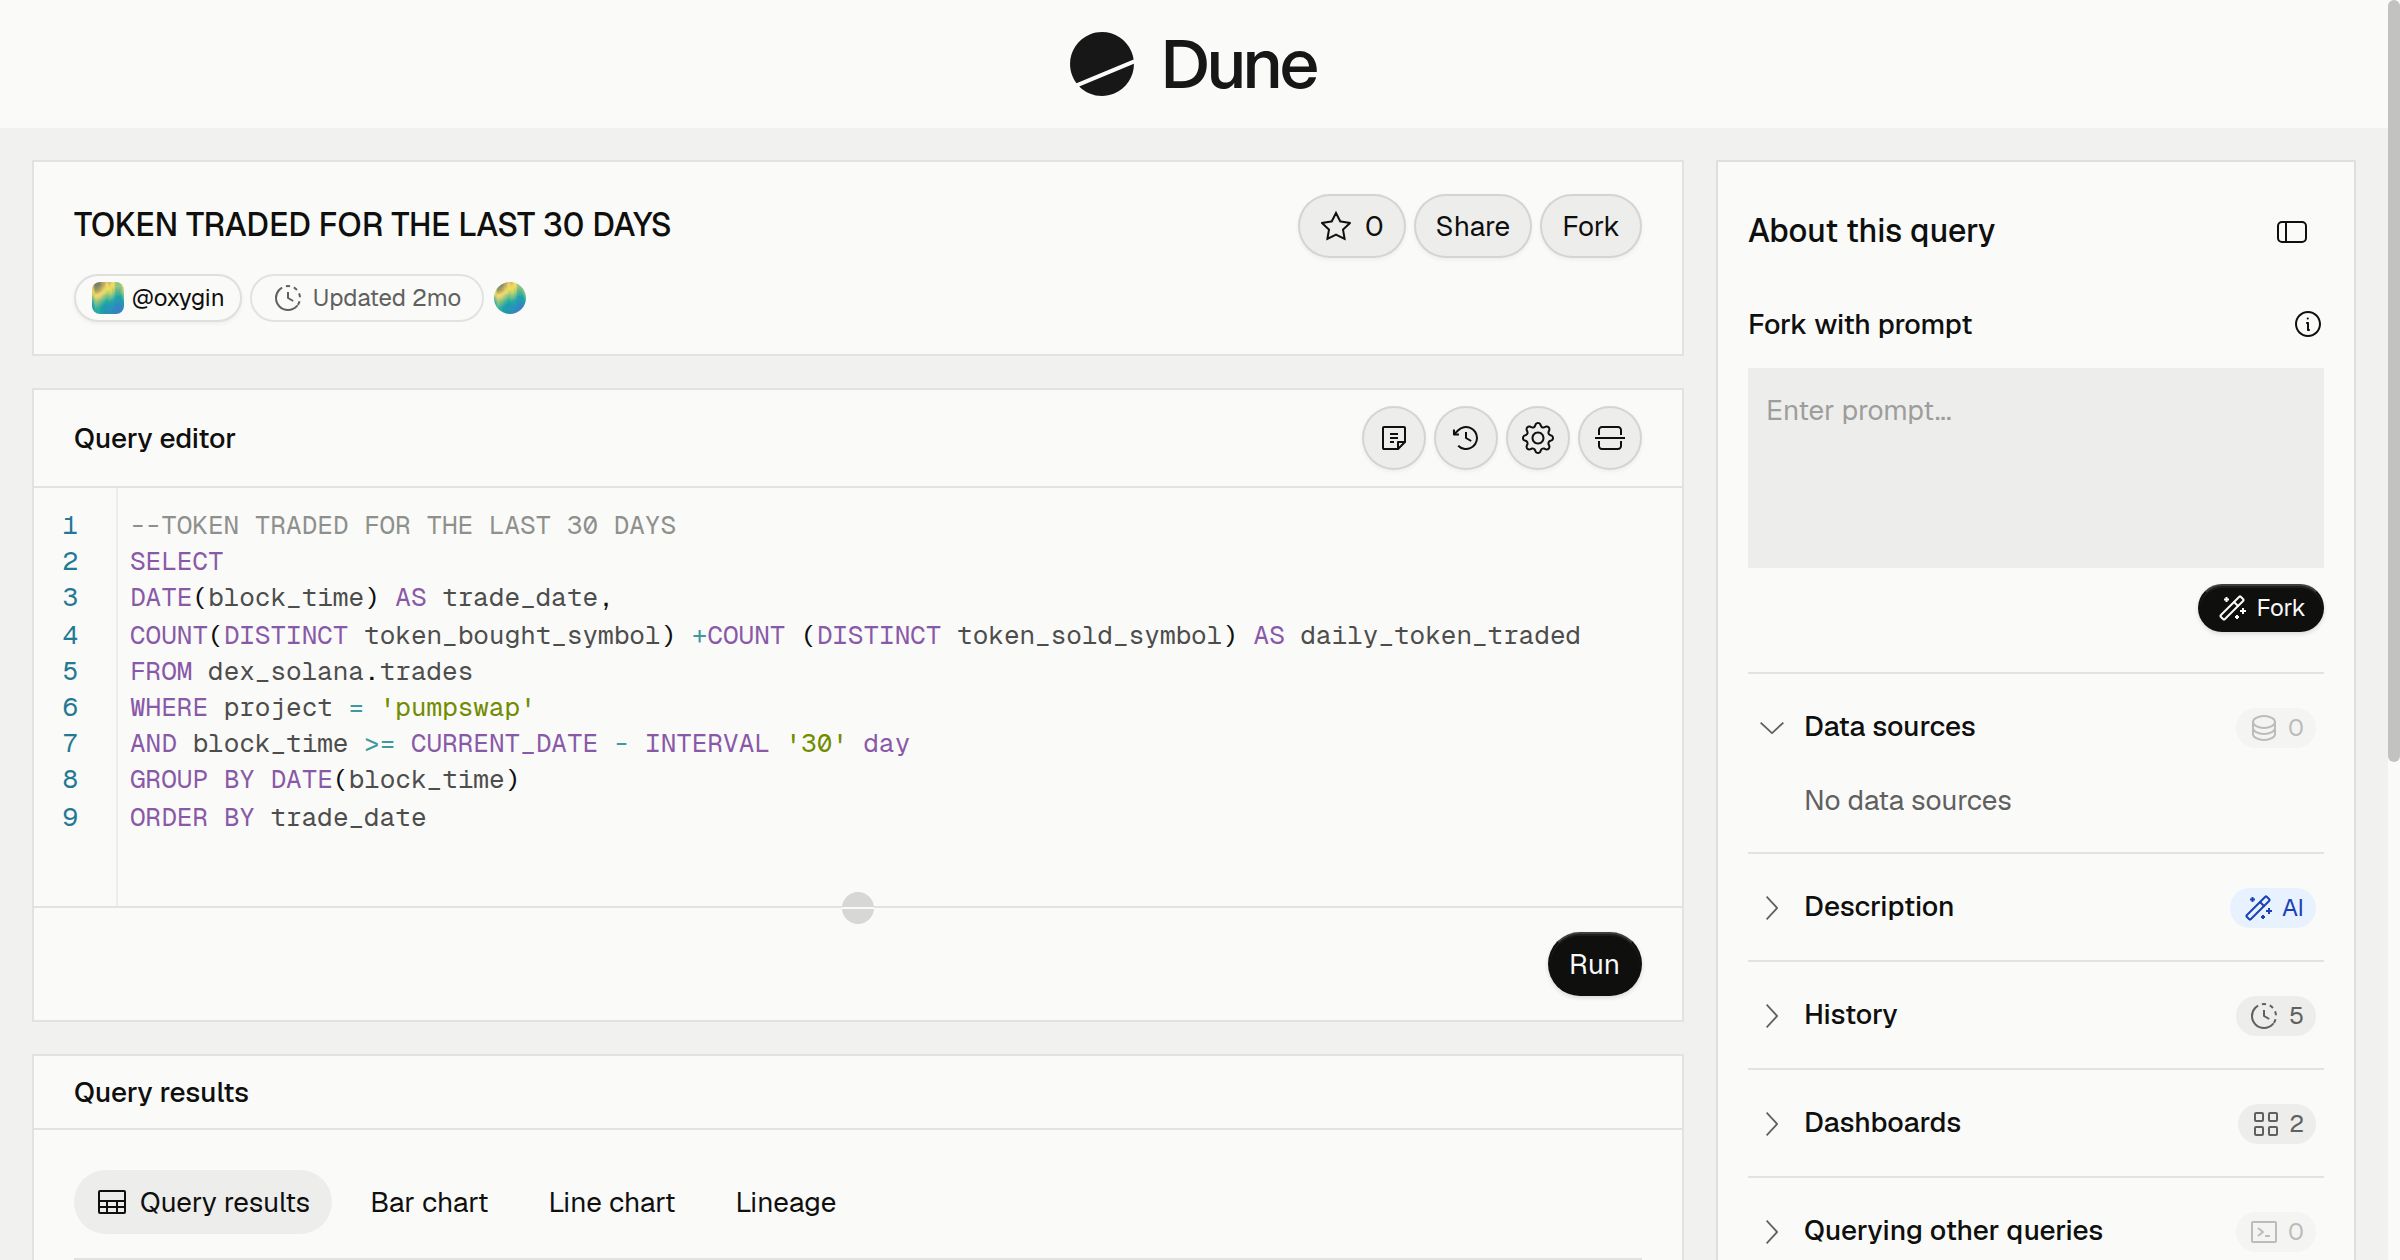This screenshot has height=1260, width=2400.
Task: Click the Data sources count badge
Action: pyautogui.click(x=2276, y=727)
